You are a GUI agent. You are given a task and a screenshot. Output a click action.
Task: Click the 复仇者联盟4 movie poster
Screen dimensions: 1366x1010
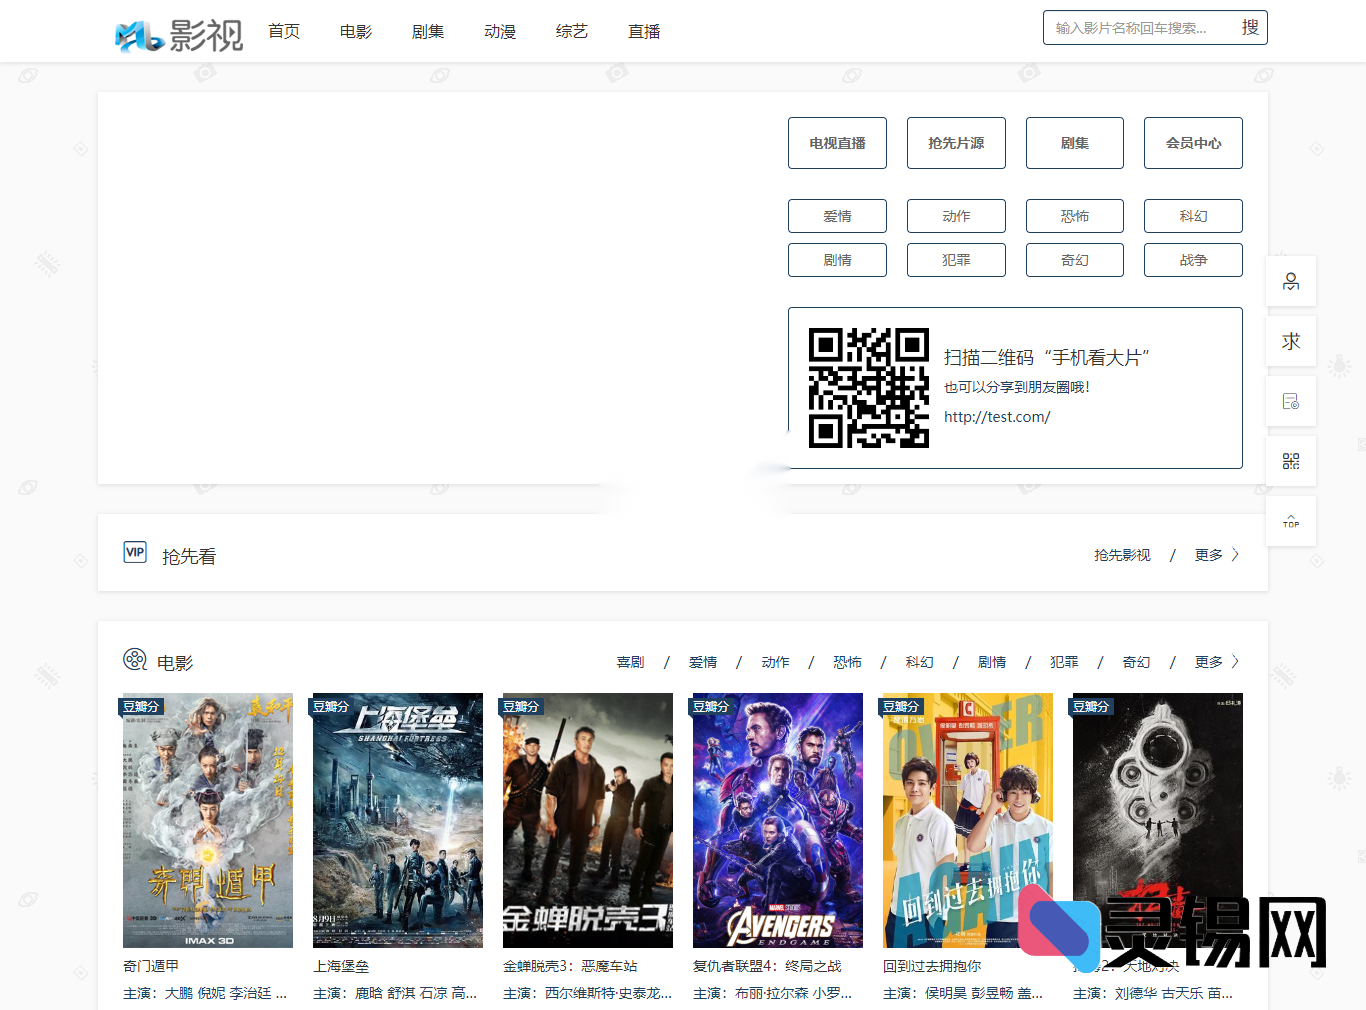pos(777,820)
